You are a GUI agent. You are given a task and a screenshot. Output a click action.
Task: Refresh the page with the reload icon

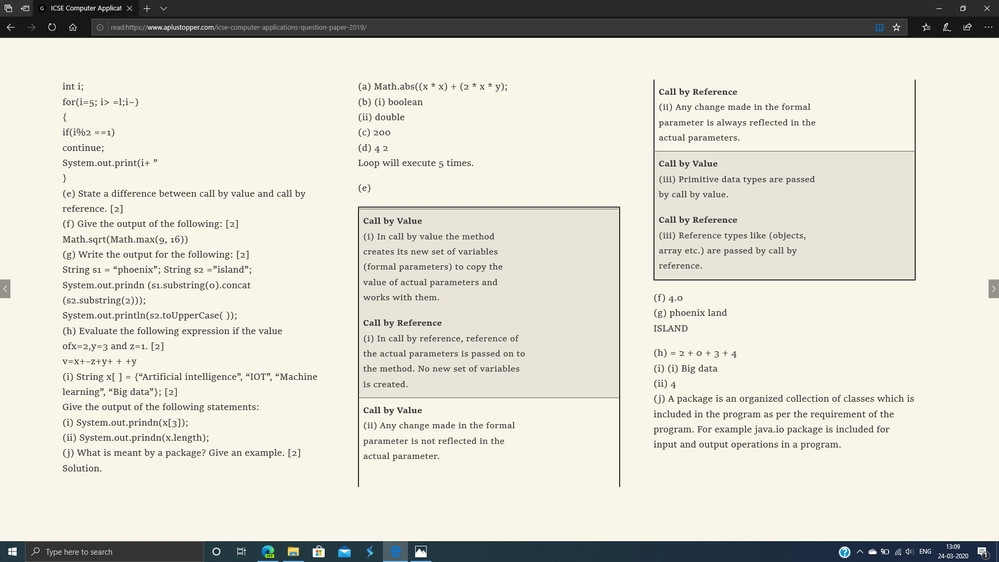pos(52,27)
